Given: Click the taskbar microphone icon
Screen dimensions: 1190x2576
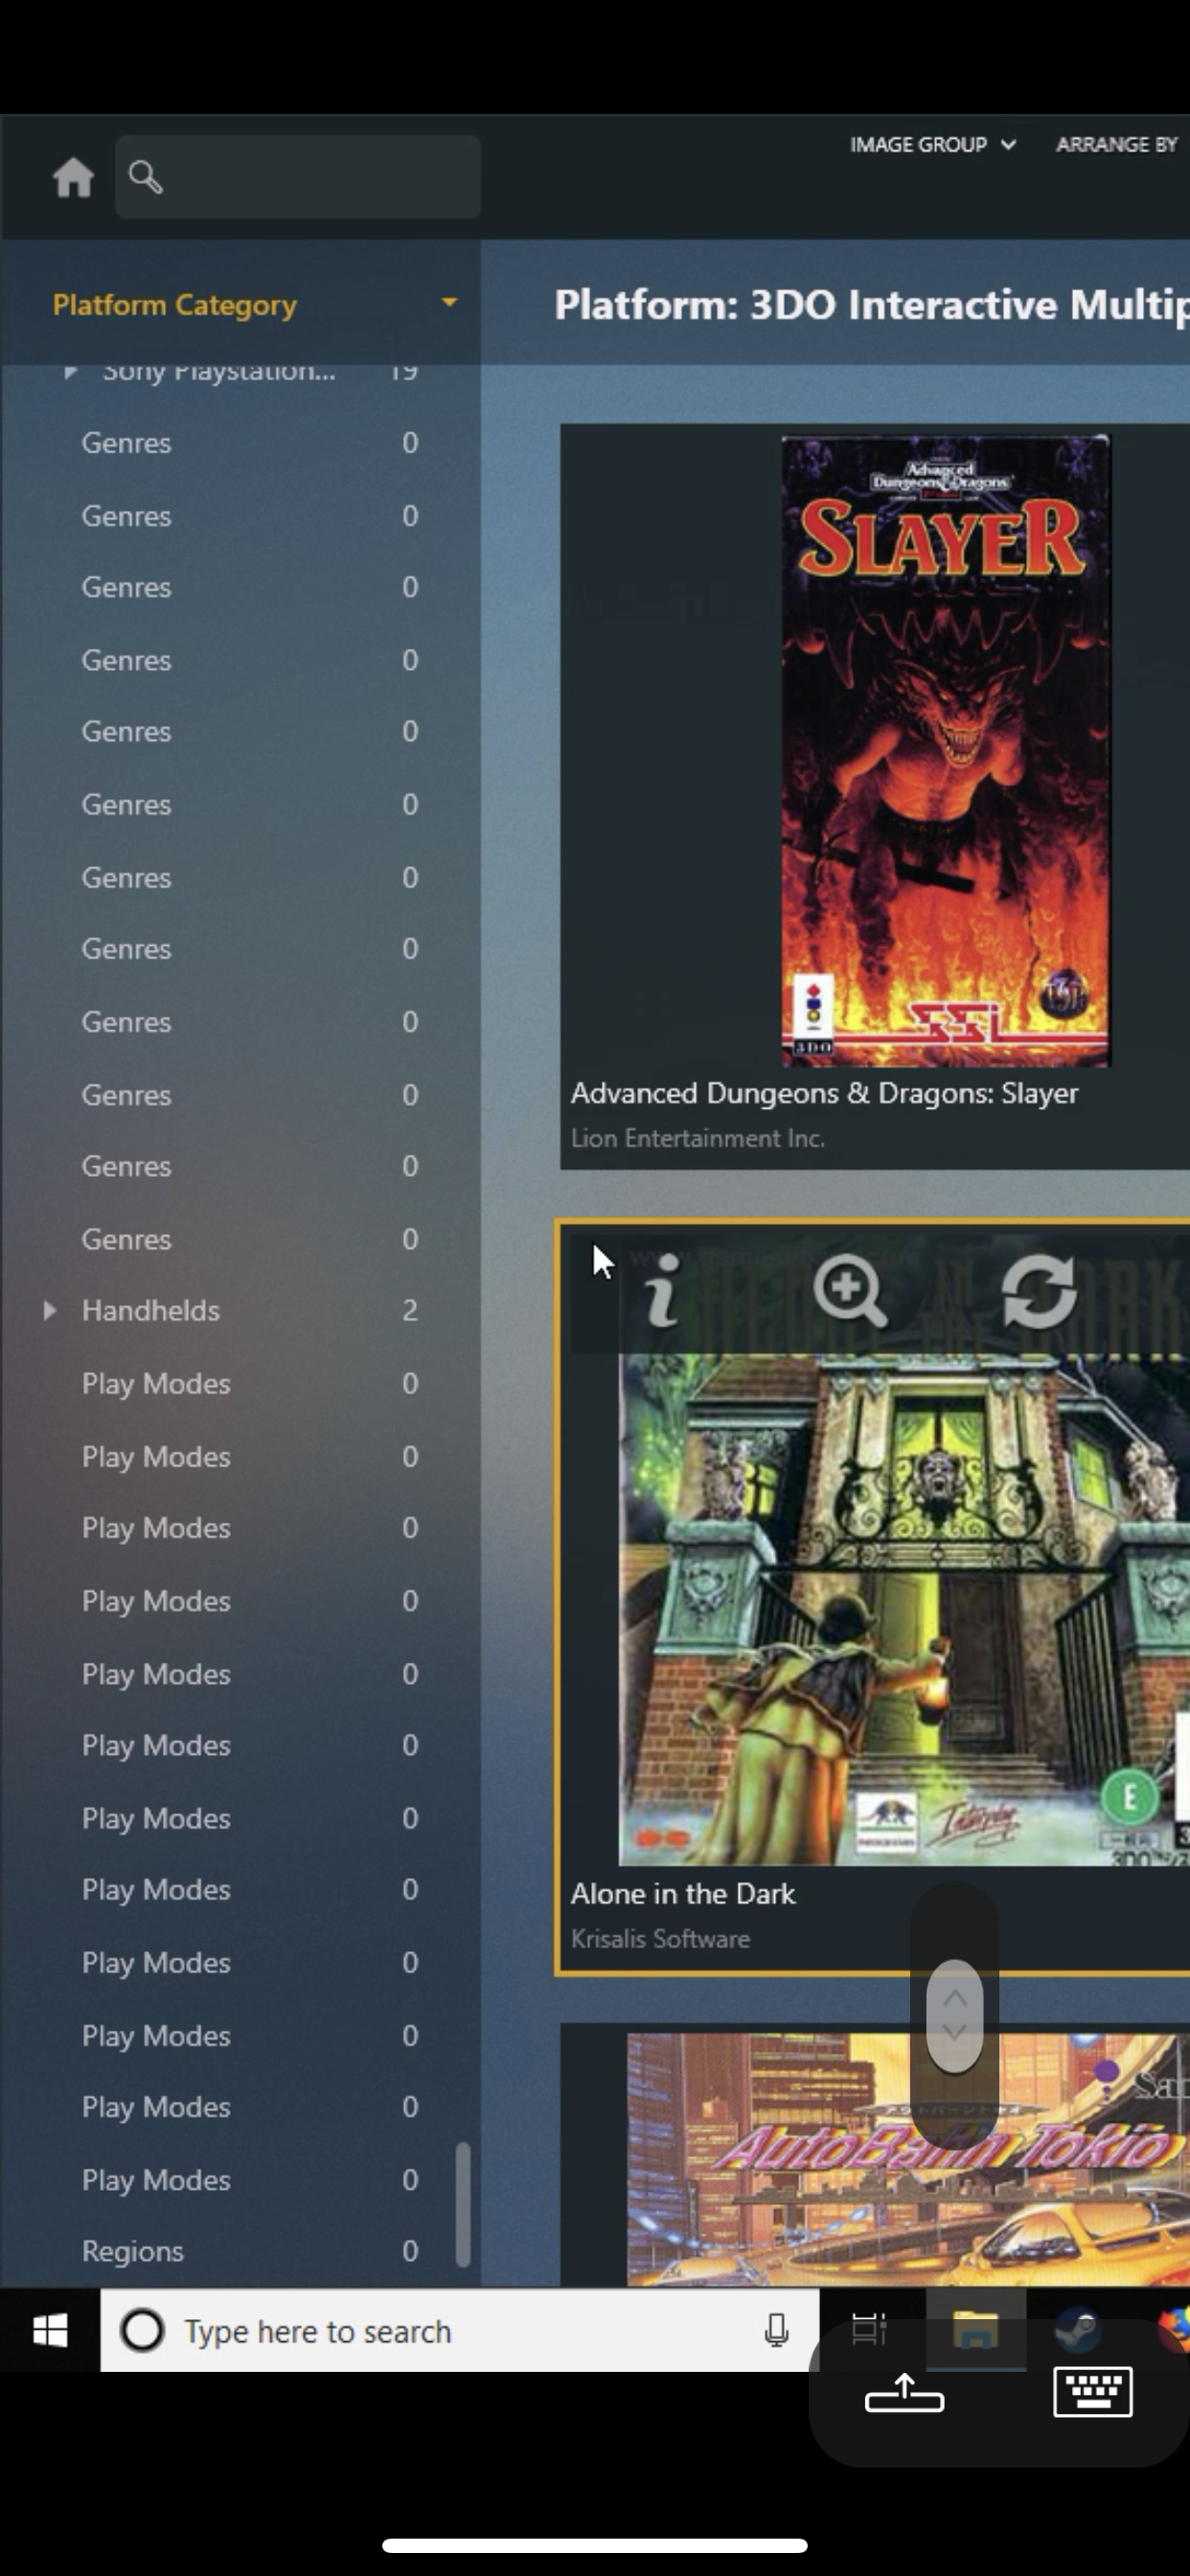Looking at the screenshot, I should pos(776,2331).
